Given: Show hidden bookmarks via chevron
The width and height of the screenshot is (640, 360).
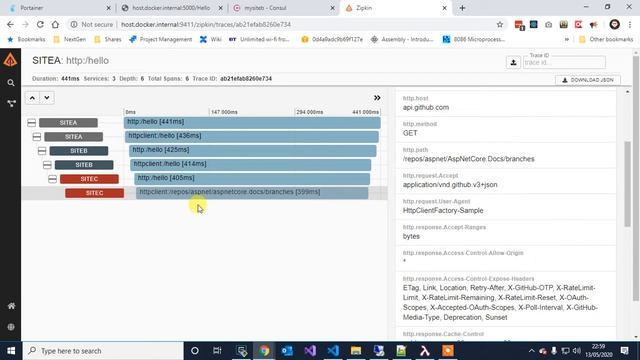Looking at the screenshot, I should 567,39.
